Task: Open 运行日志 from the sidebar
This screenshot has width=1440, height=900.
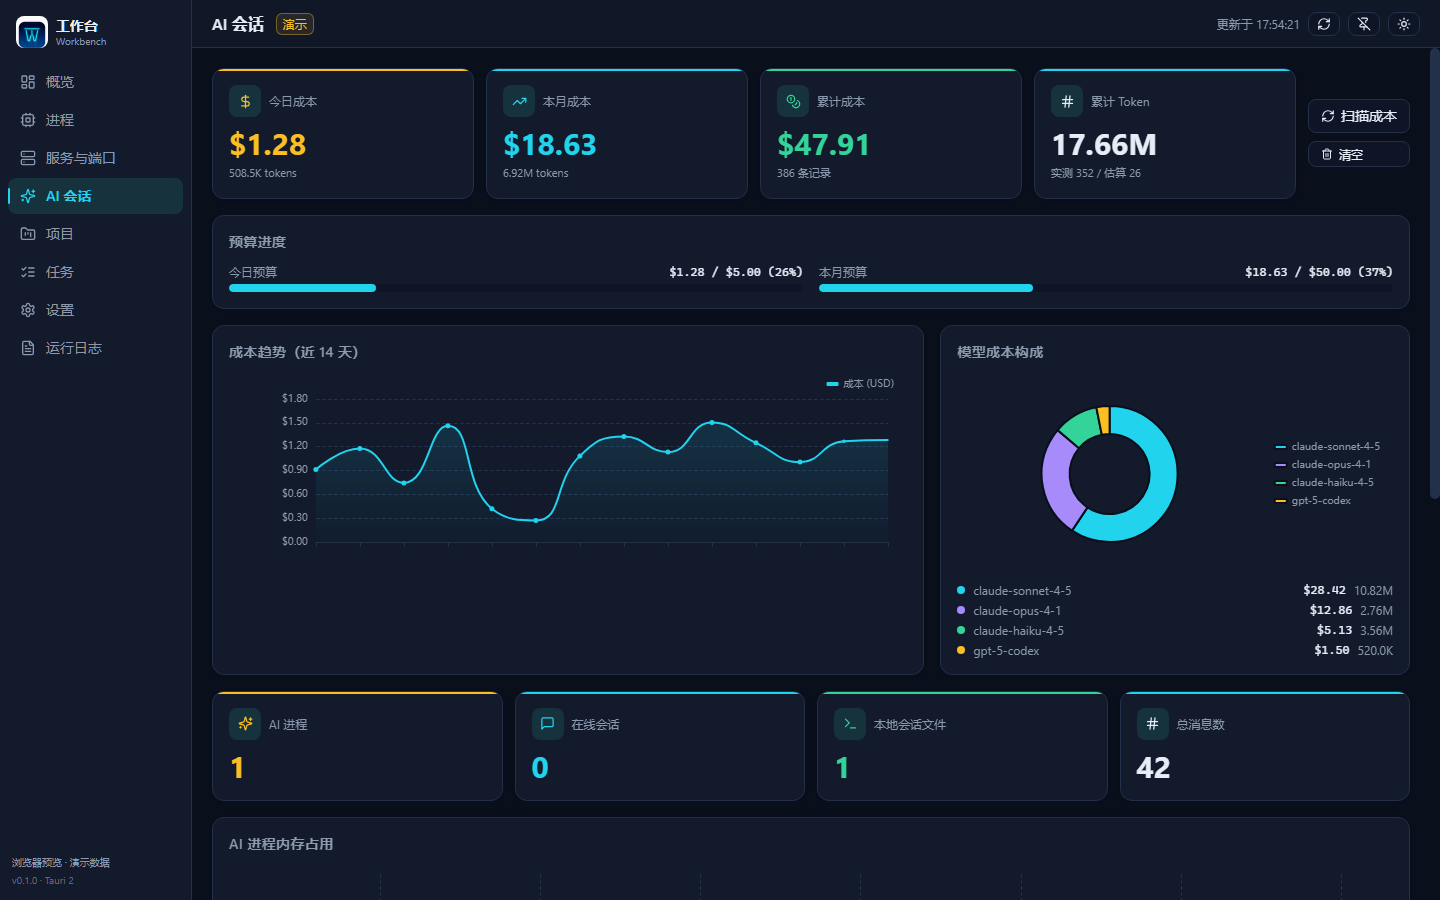Action: (96, 348)
